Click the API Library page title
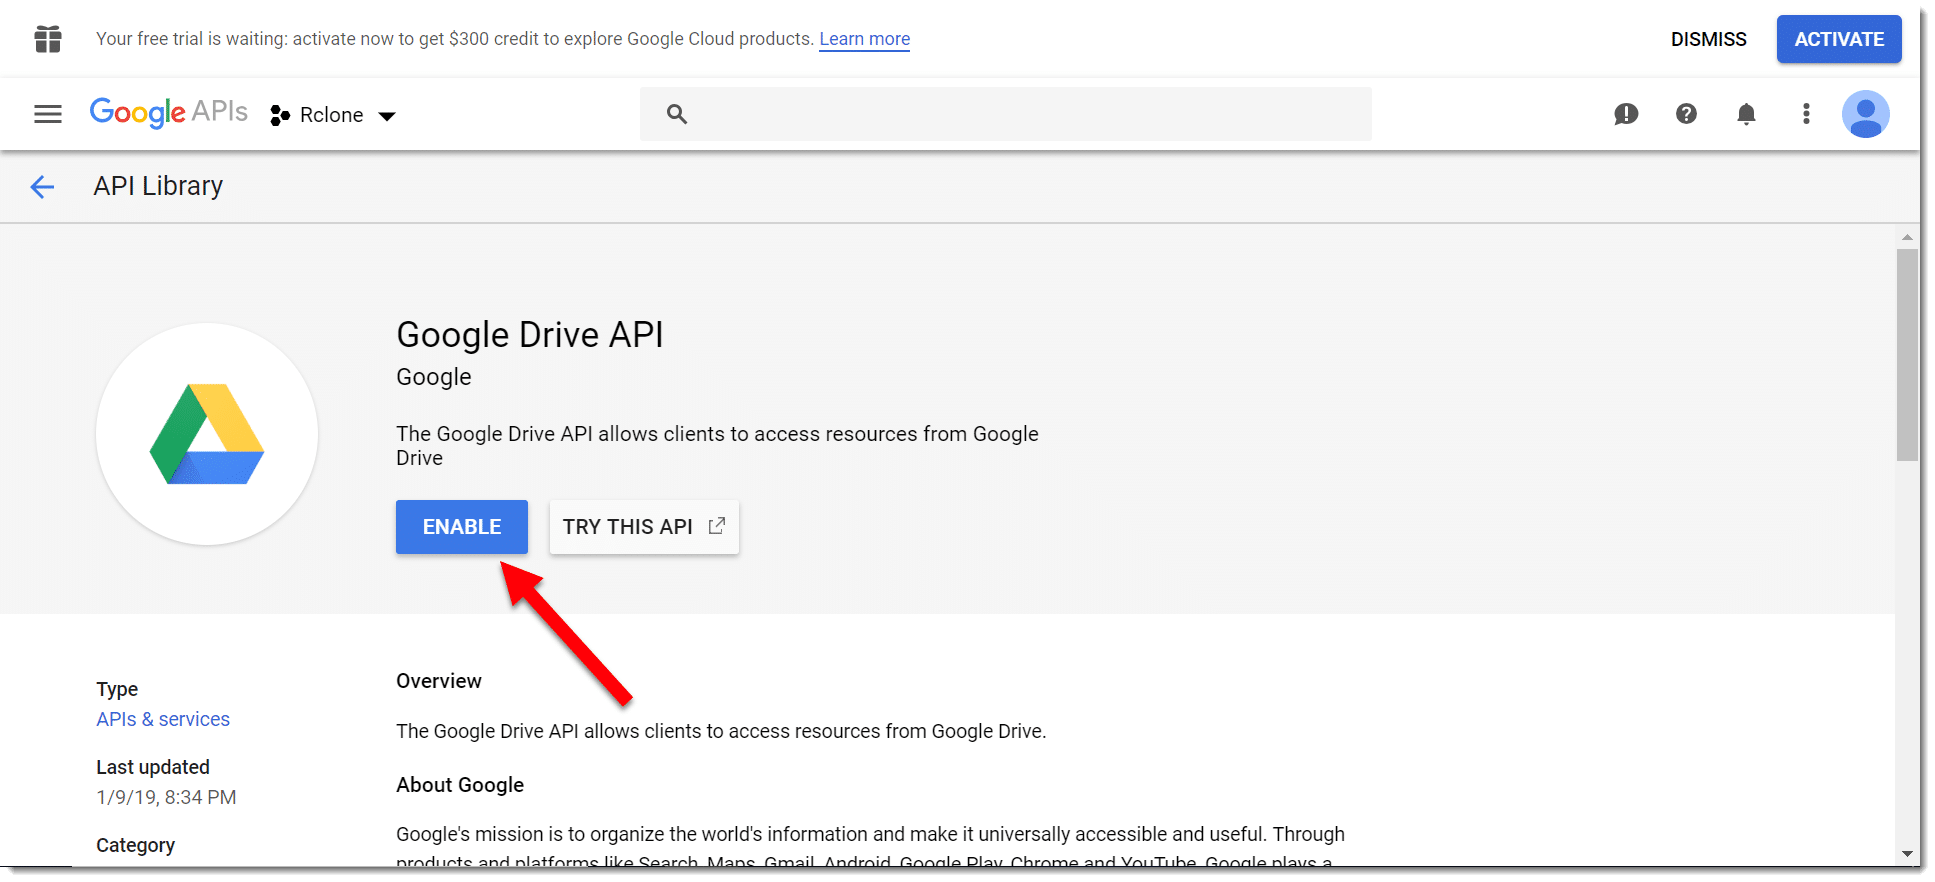This screenshot has height=882, width=1935. point(158,186)
